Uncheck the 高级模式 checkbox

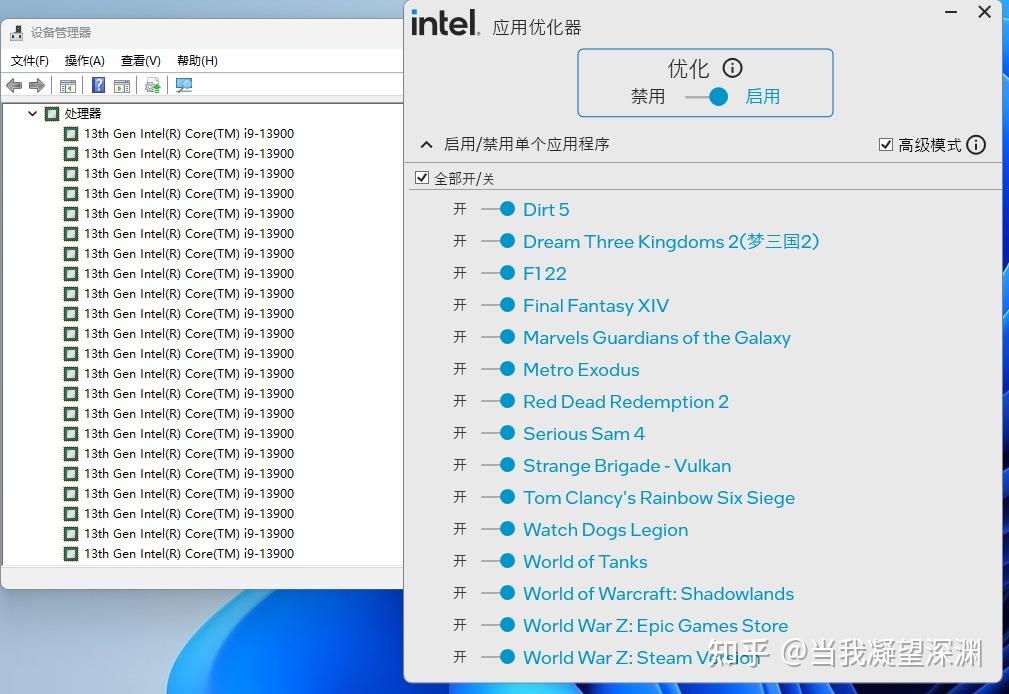[x=885, y=144]
